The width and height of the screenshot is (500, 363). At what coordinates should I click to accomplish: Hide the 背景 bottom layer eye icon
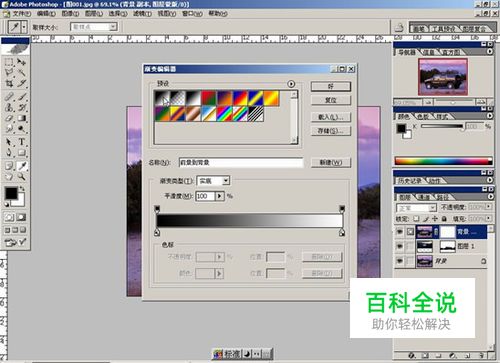[x=399, y=261]
